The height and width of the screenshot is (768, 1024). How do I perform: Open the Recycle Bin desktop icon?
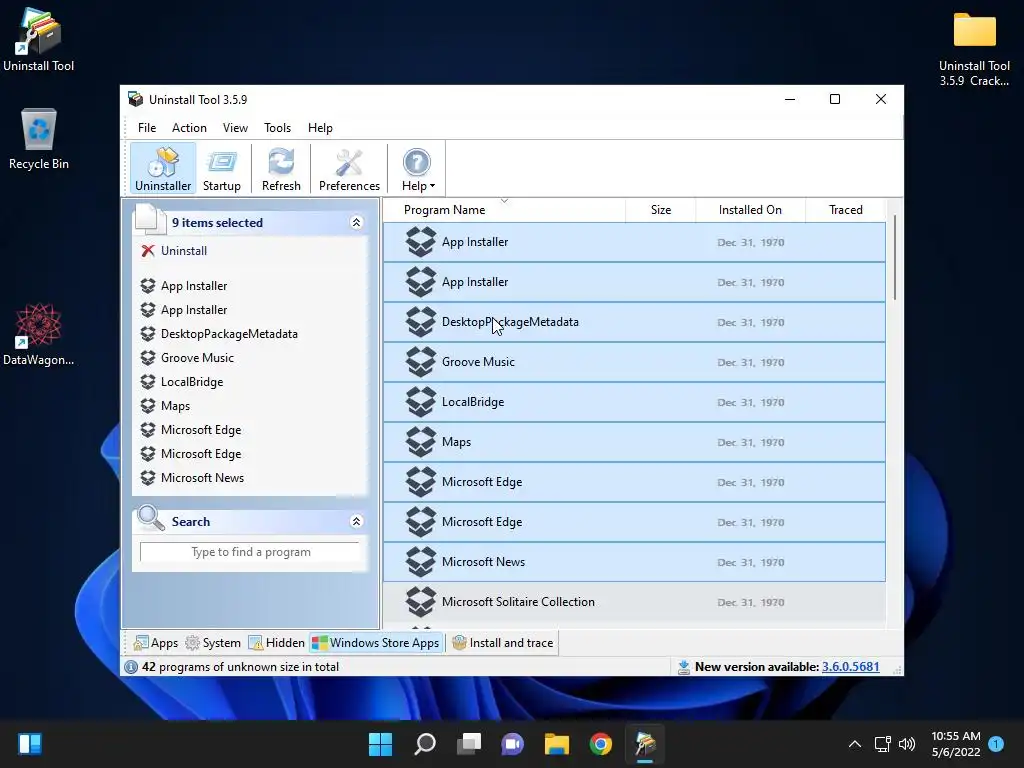[39, 139]
